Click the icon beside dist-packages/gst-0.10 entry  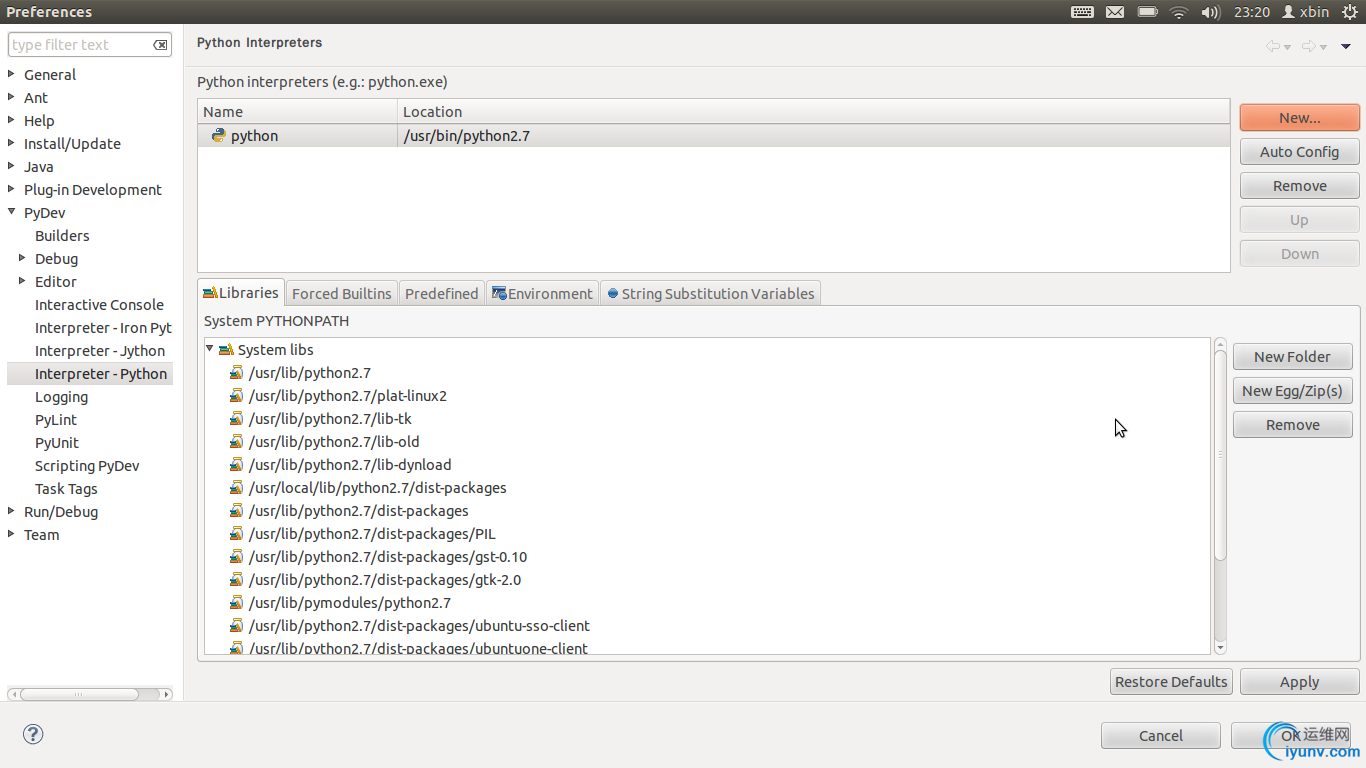pos(236,557)
